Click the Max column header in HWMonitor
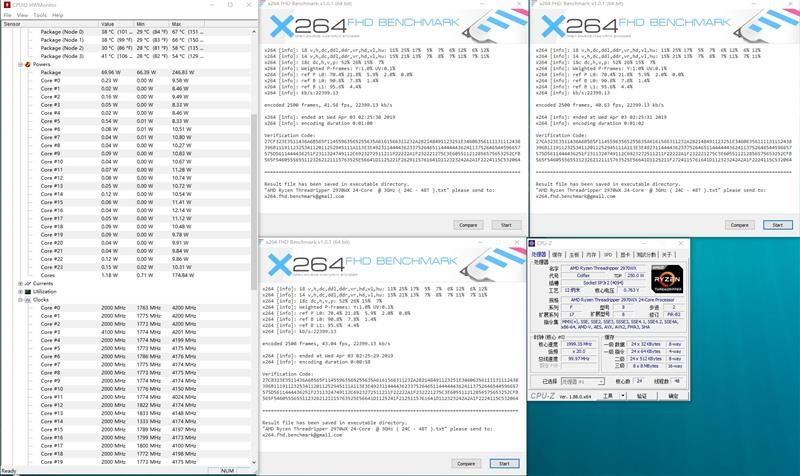800x476 pixels. 187,24
